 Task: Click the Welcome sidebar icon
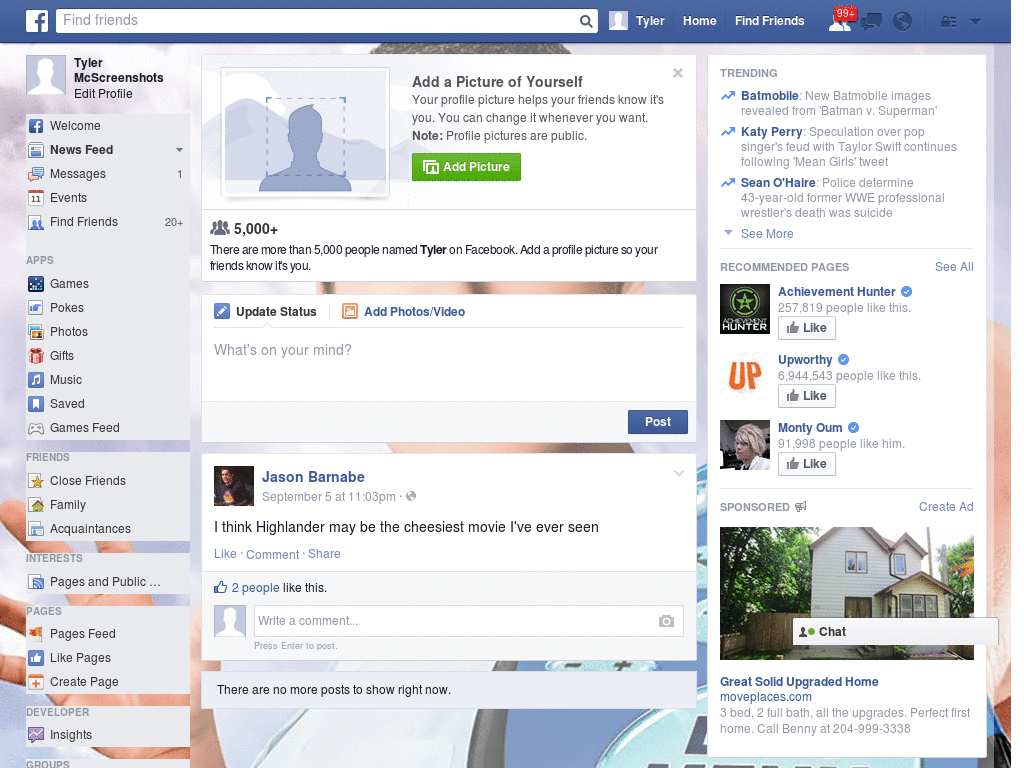(x=36, y=126)
